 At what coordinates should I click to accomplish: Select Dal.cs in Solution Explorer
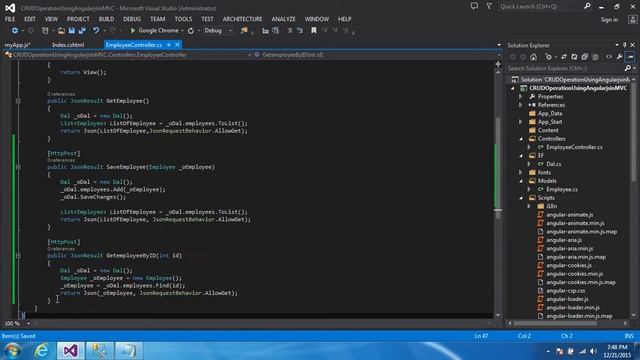click(553, 164)
